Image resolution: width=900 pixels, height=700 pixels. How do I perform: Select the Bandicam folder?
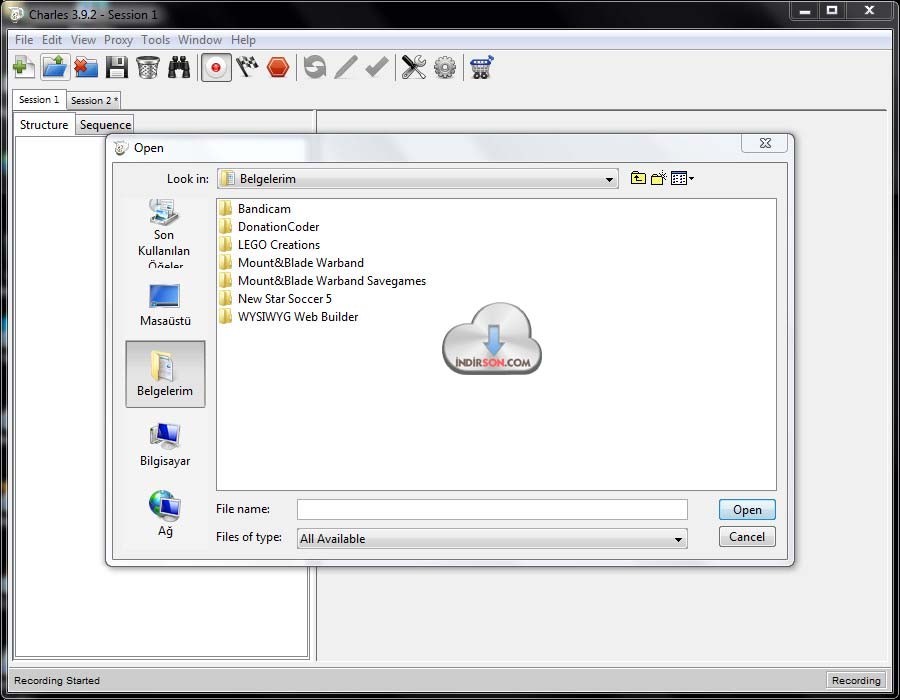point(255,209)
